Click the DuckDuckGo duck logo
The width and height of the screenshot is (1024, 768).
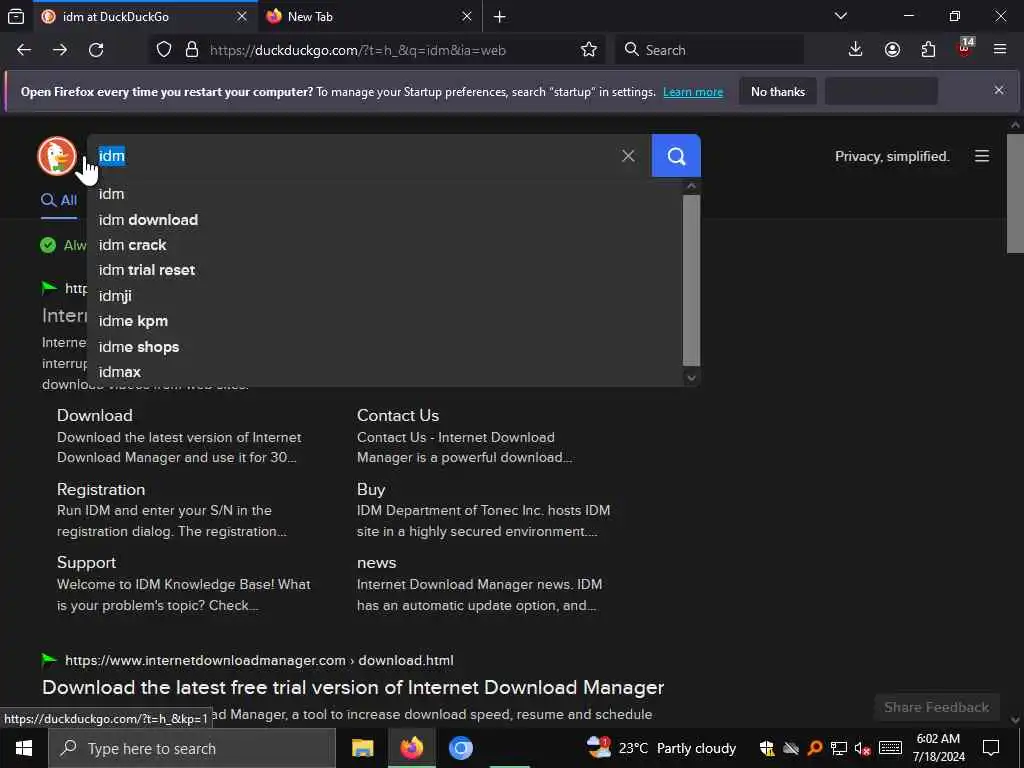tap(57, 156)
